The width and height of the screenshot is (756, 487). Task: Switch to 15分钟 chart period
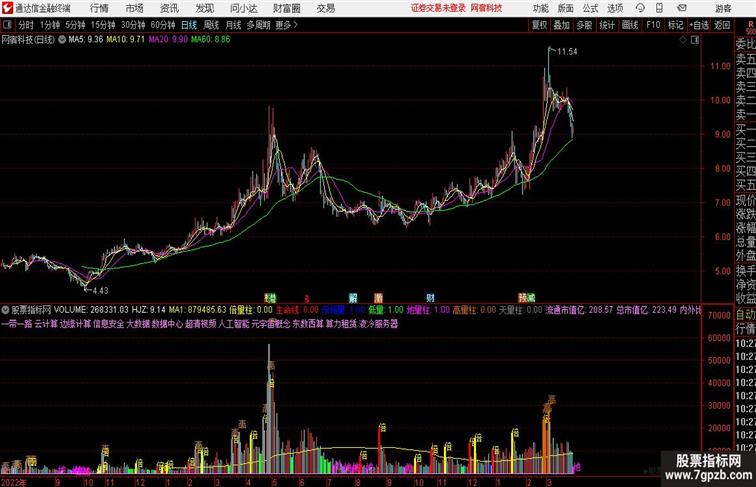(x=103, y=25)
